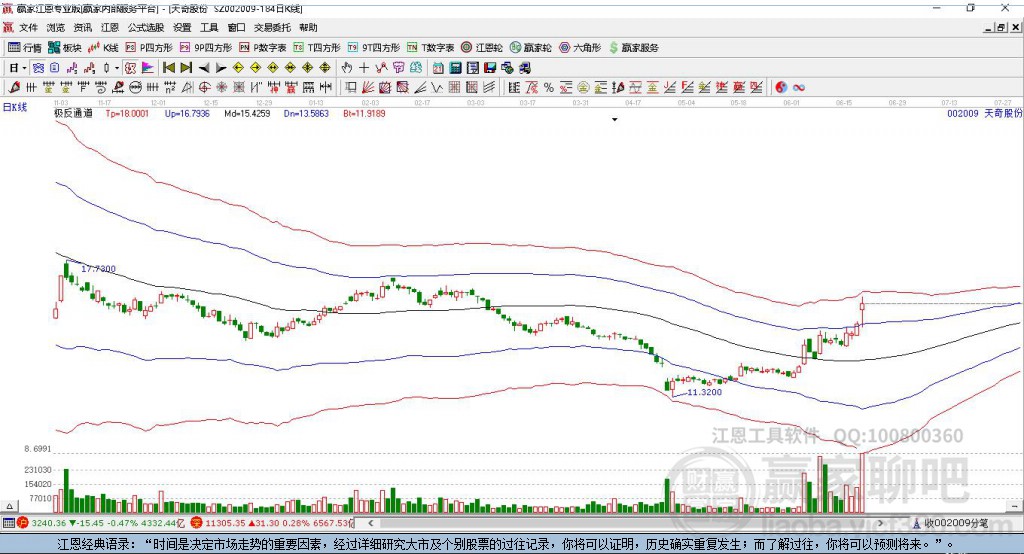Click the save floppy disk icon
This screenshot has width=1024, height=554.
(490, 68)
